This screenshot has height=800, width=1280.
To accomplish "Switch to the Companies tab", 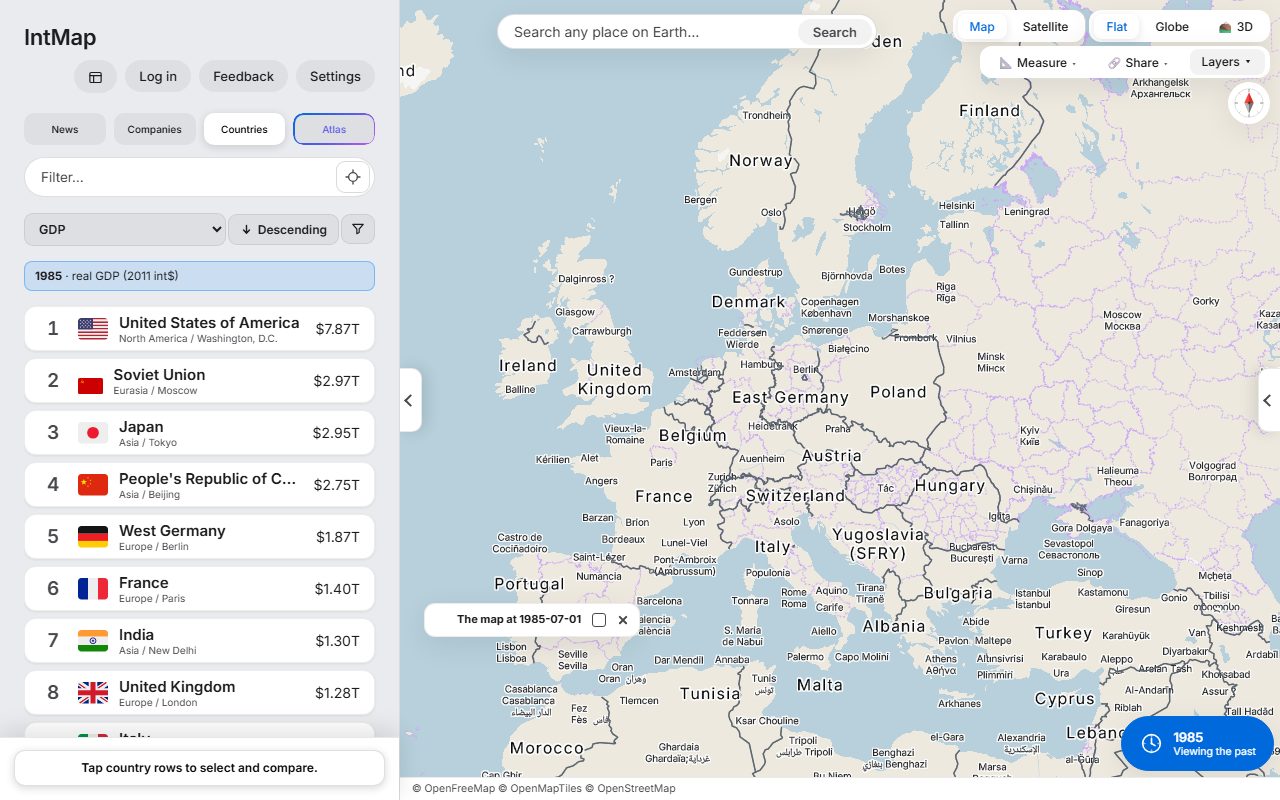I will click(x=155, y=129).
